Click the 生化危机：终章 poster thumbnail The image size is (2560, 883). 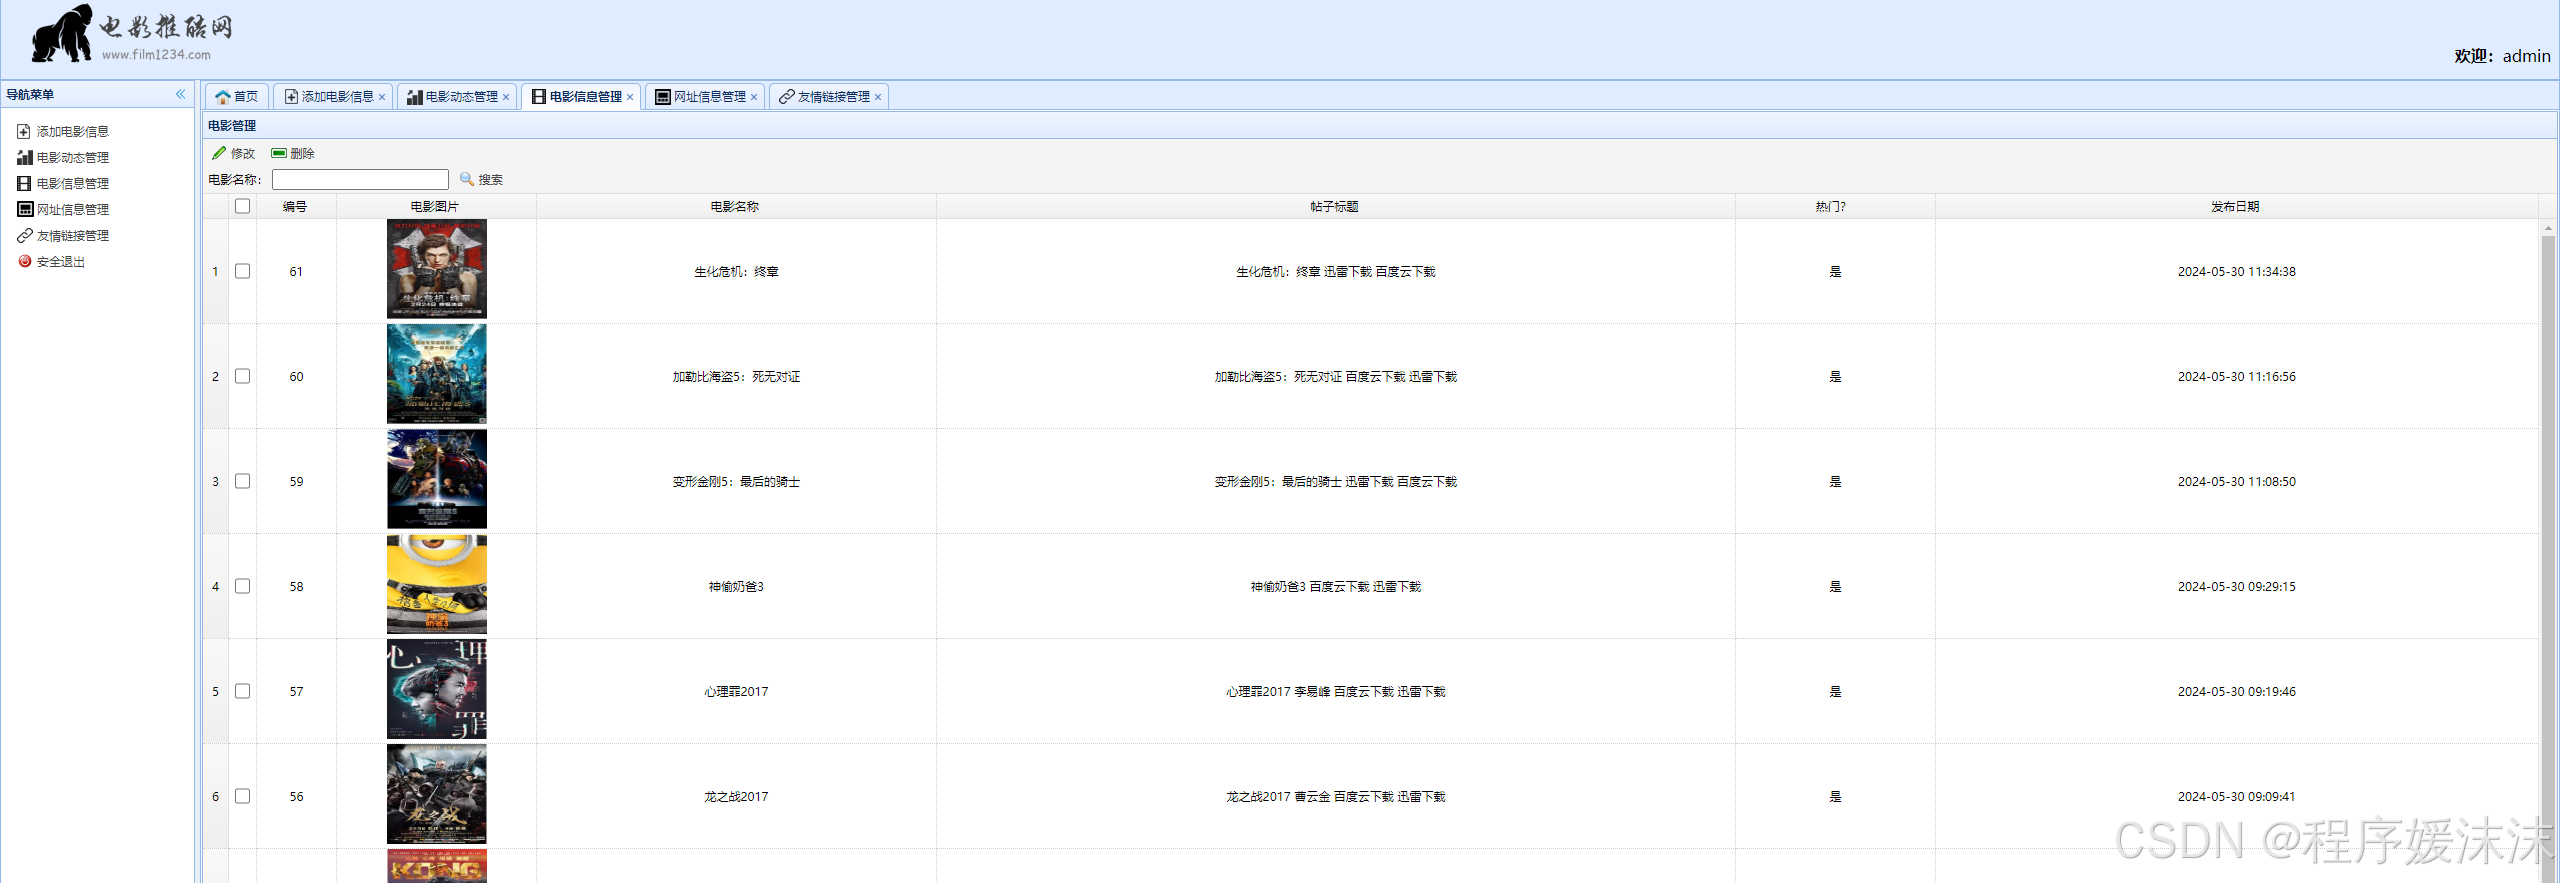point(437,269)
